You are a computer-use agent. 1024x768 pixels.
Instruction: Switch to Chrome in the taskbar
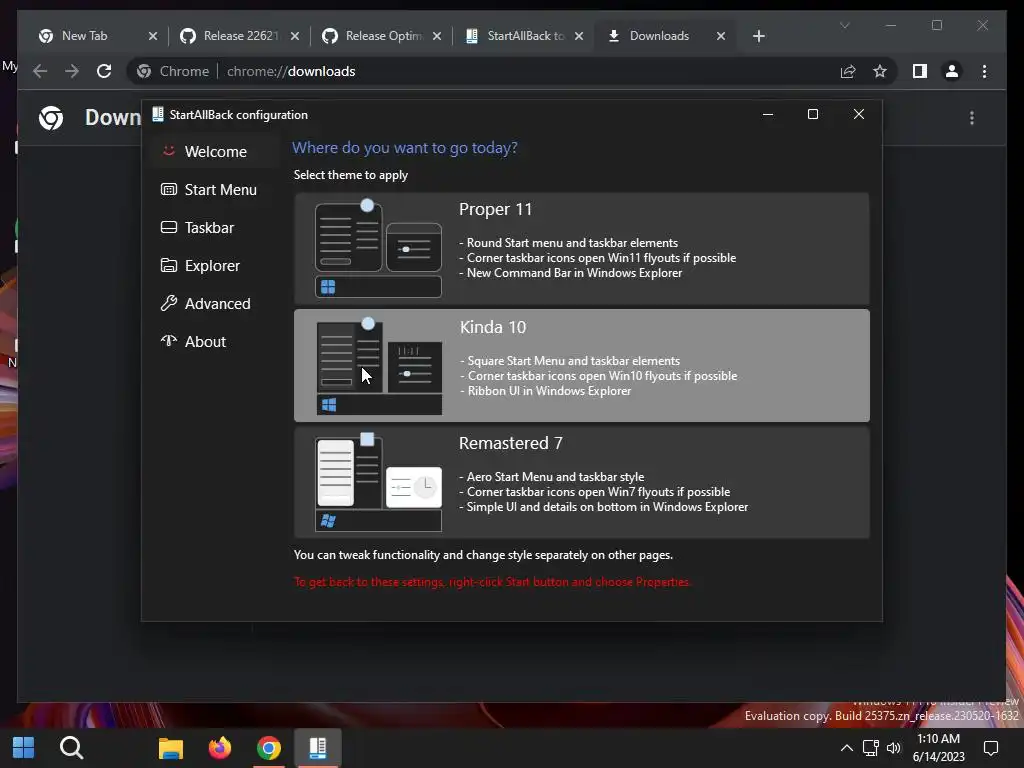coord(268,748)
